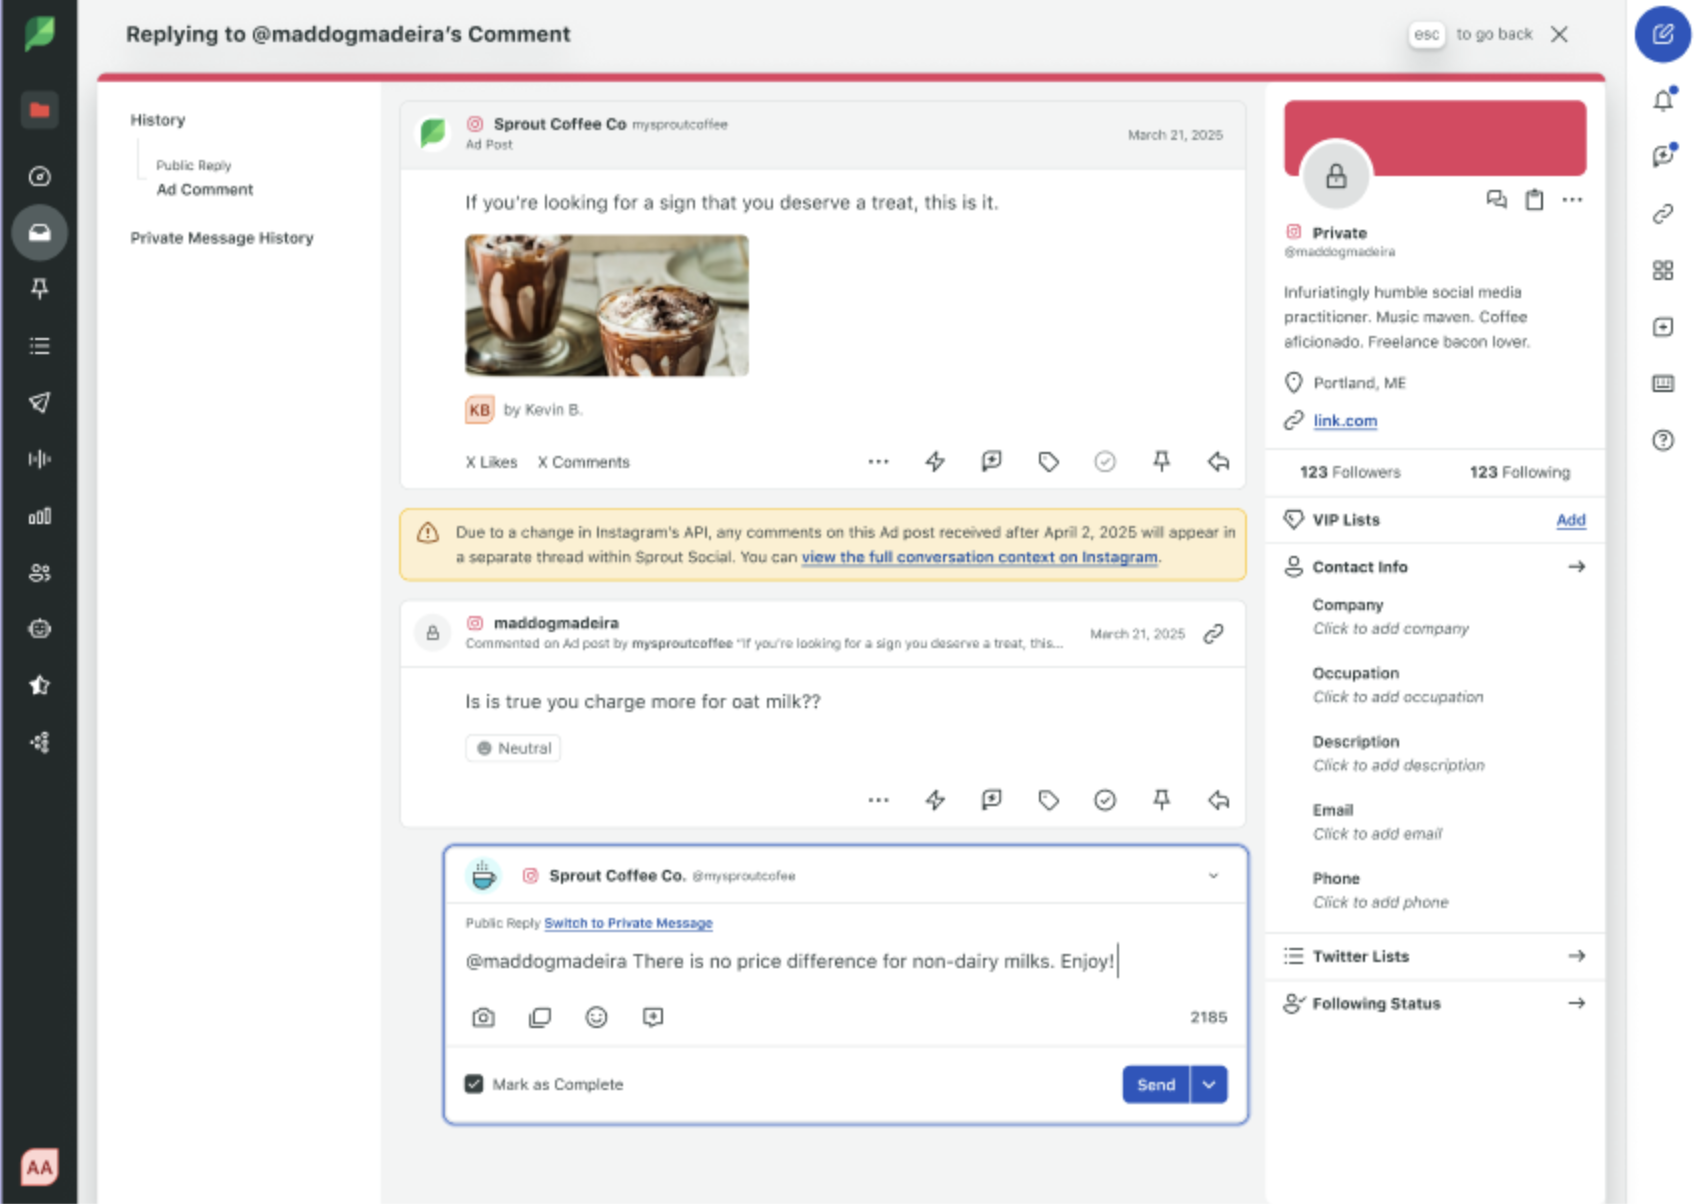Click the 123 Followers count

coord(1350,472)
